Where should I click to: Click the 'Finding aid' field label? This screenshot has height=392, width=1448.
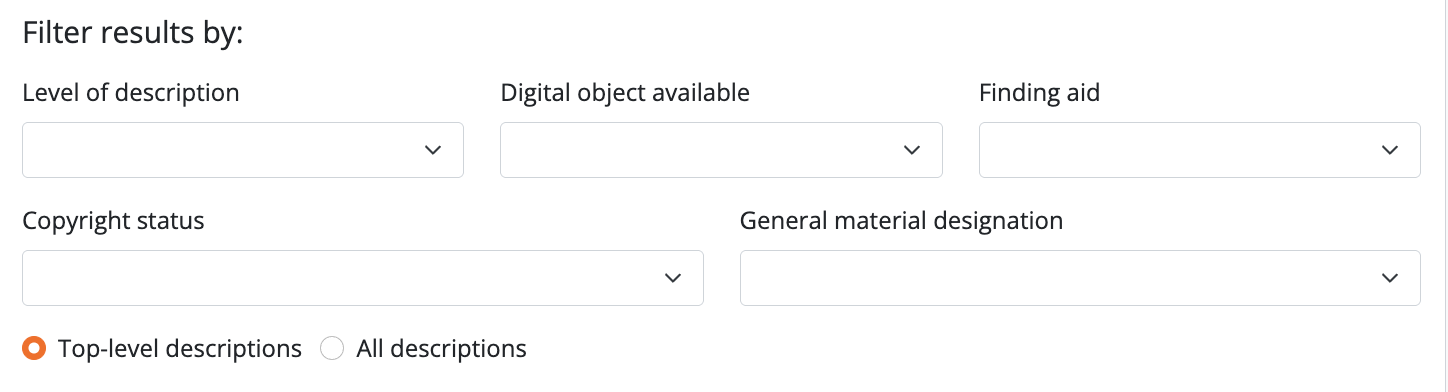(x=1039, y=93)
